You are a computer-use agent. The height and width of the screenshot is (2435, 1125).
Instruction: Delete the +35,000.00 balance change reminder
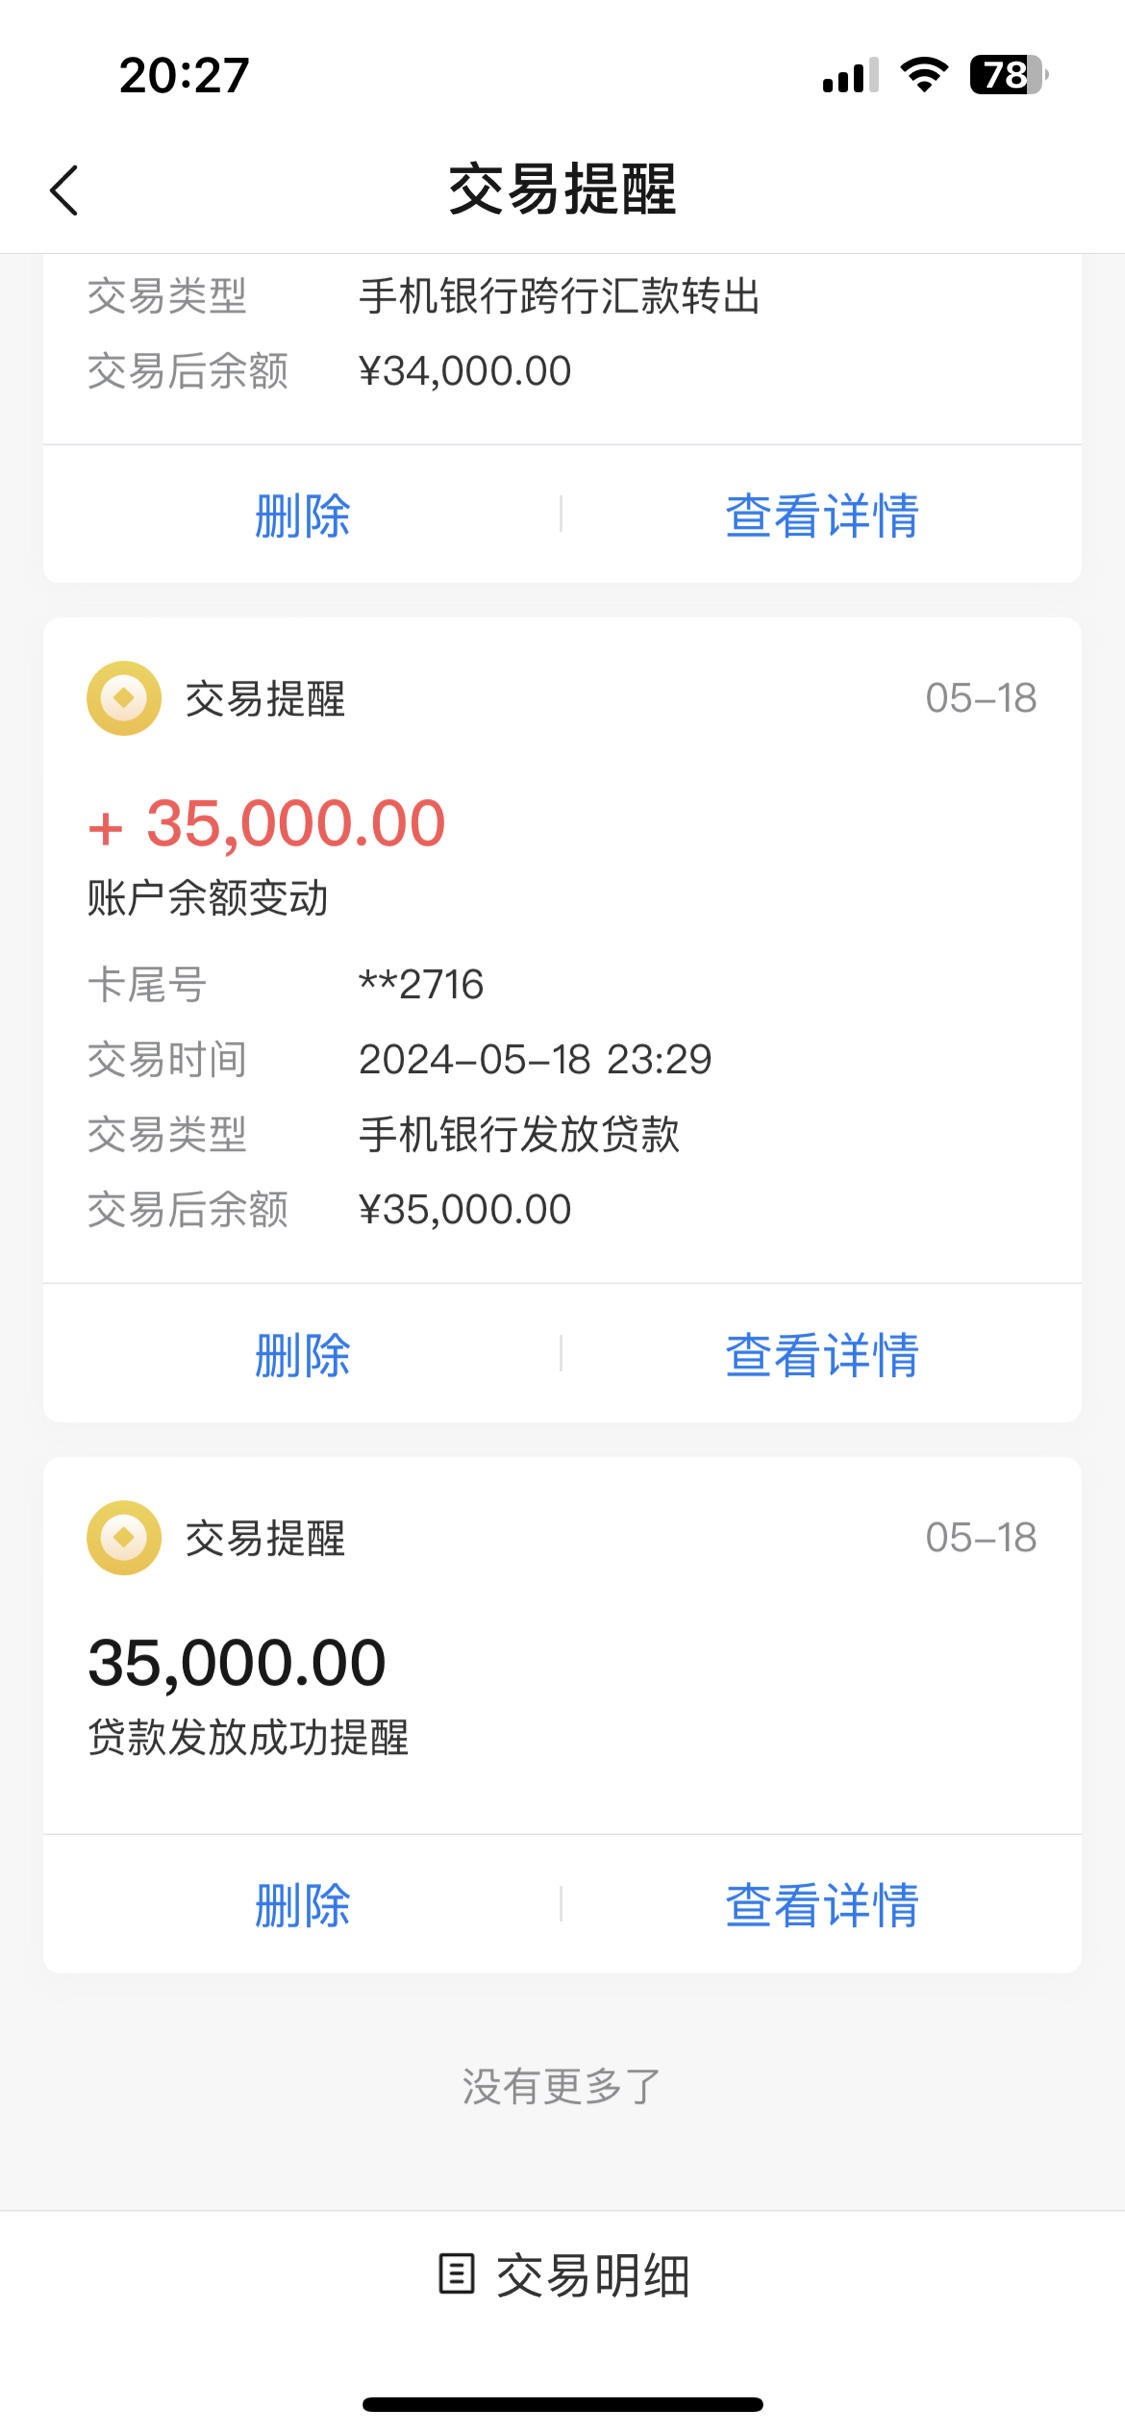coord(302,1355)
